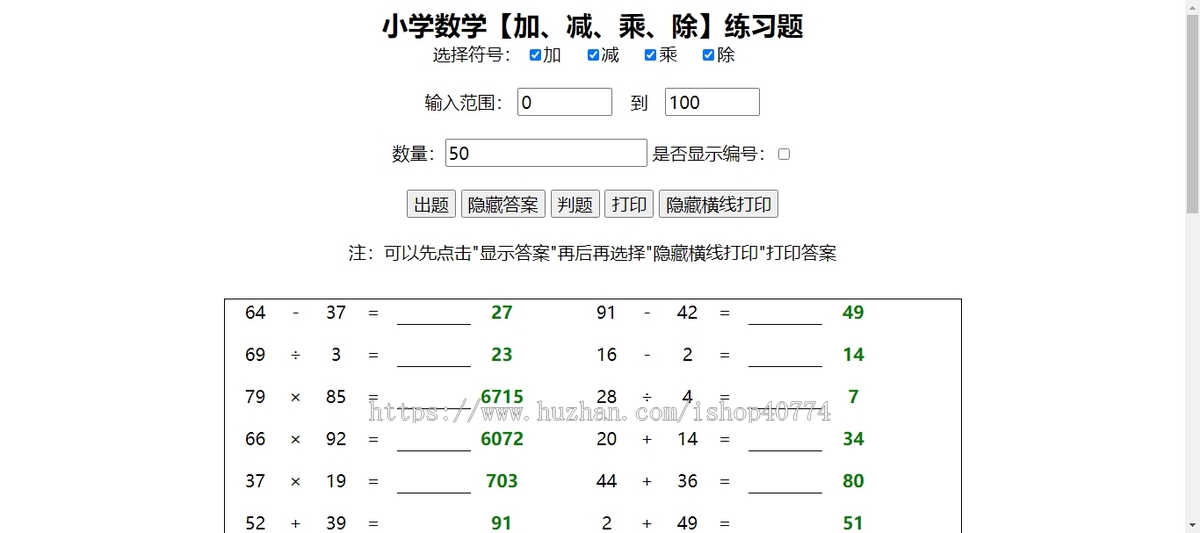The width and height of the screenshot is (1200, 533).
Task: Click the answer blank for 69 ÷ 3
Action: tap(434, 355)
